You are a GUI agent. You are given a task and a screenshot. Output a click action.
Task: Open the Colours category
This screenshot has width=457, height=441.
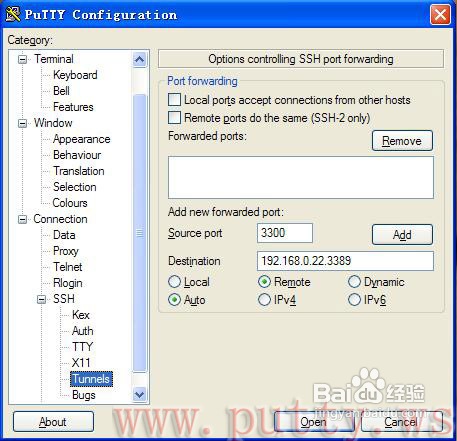70,203
